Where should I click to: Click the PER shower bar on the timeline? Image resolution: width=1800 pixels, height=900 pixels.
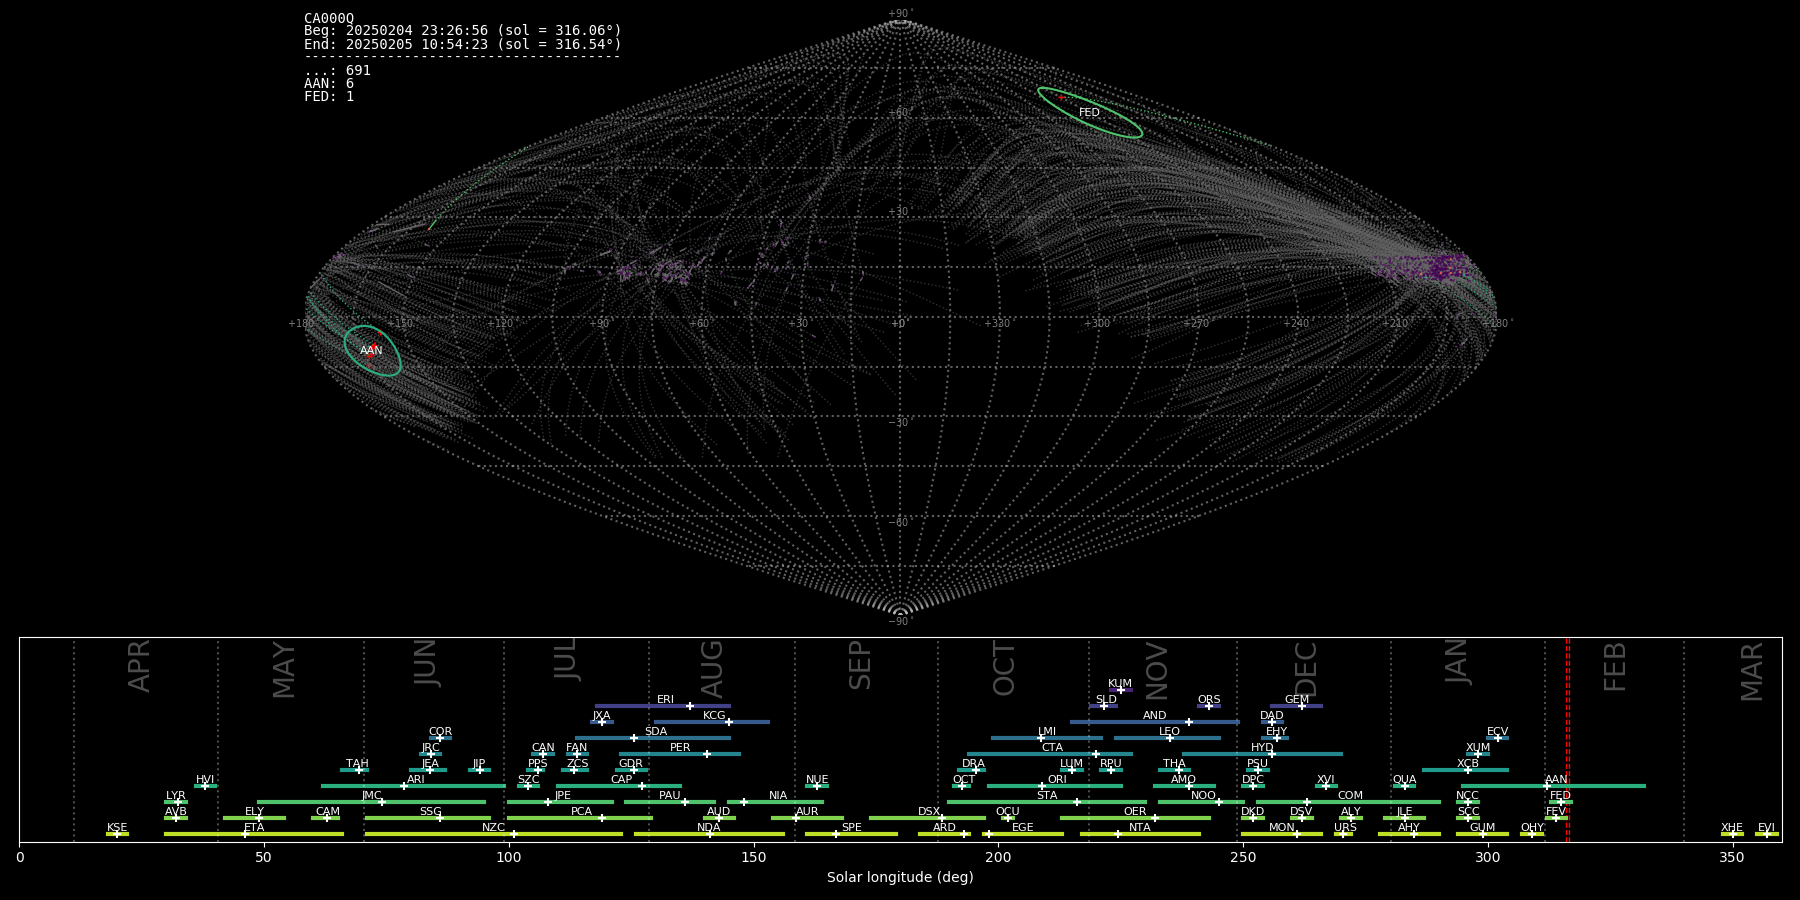pos(680,754)
